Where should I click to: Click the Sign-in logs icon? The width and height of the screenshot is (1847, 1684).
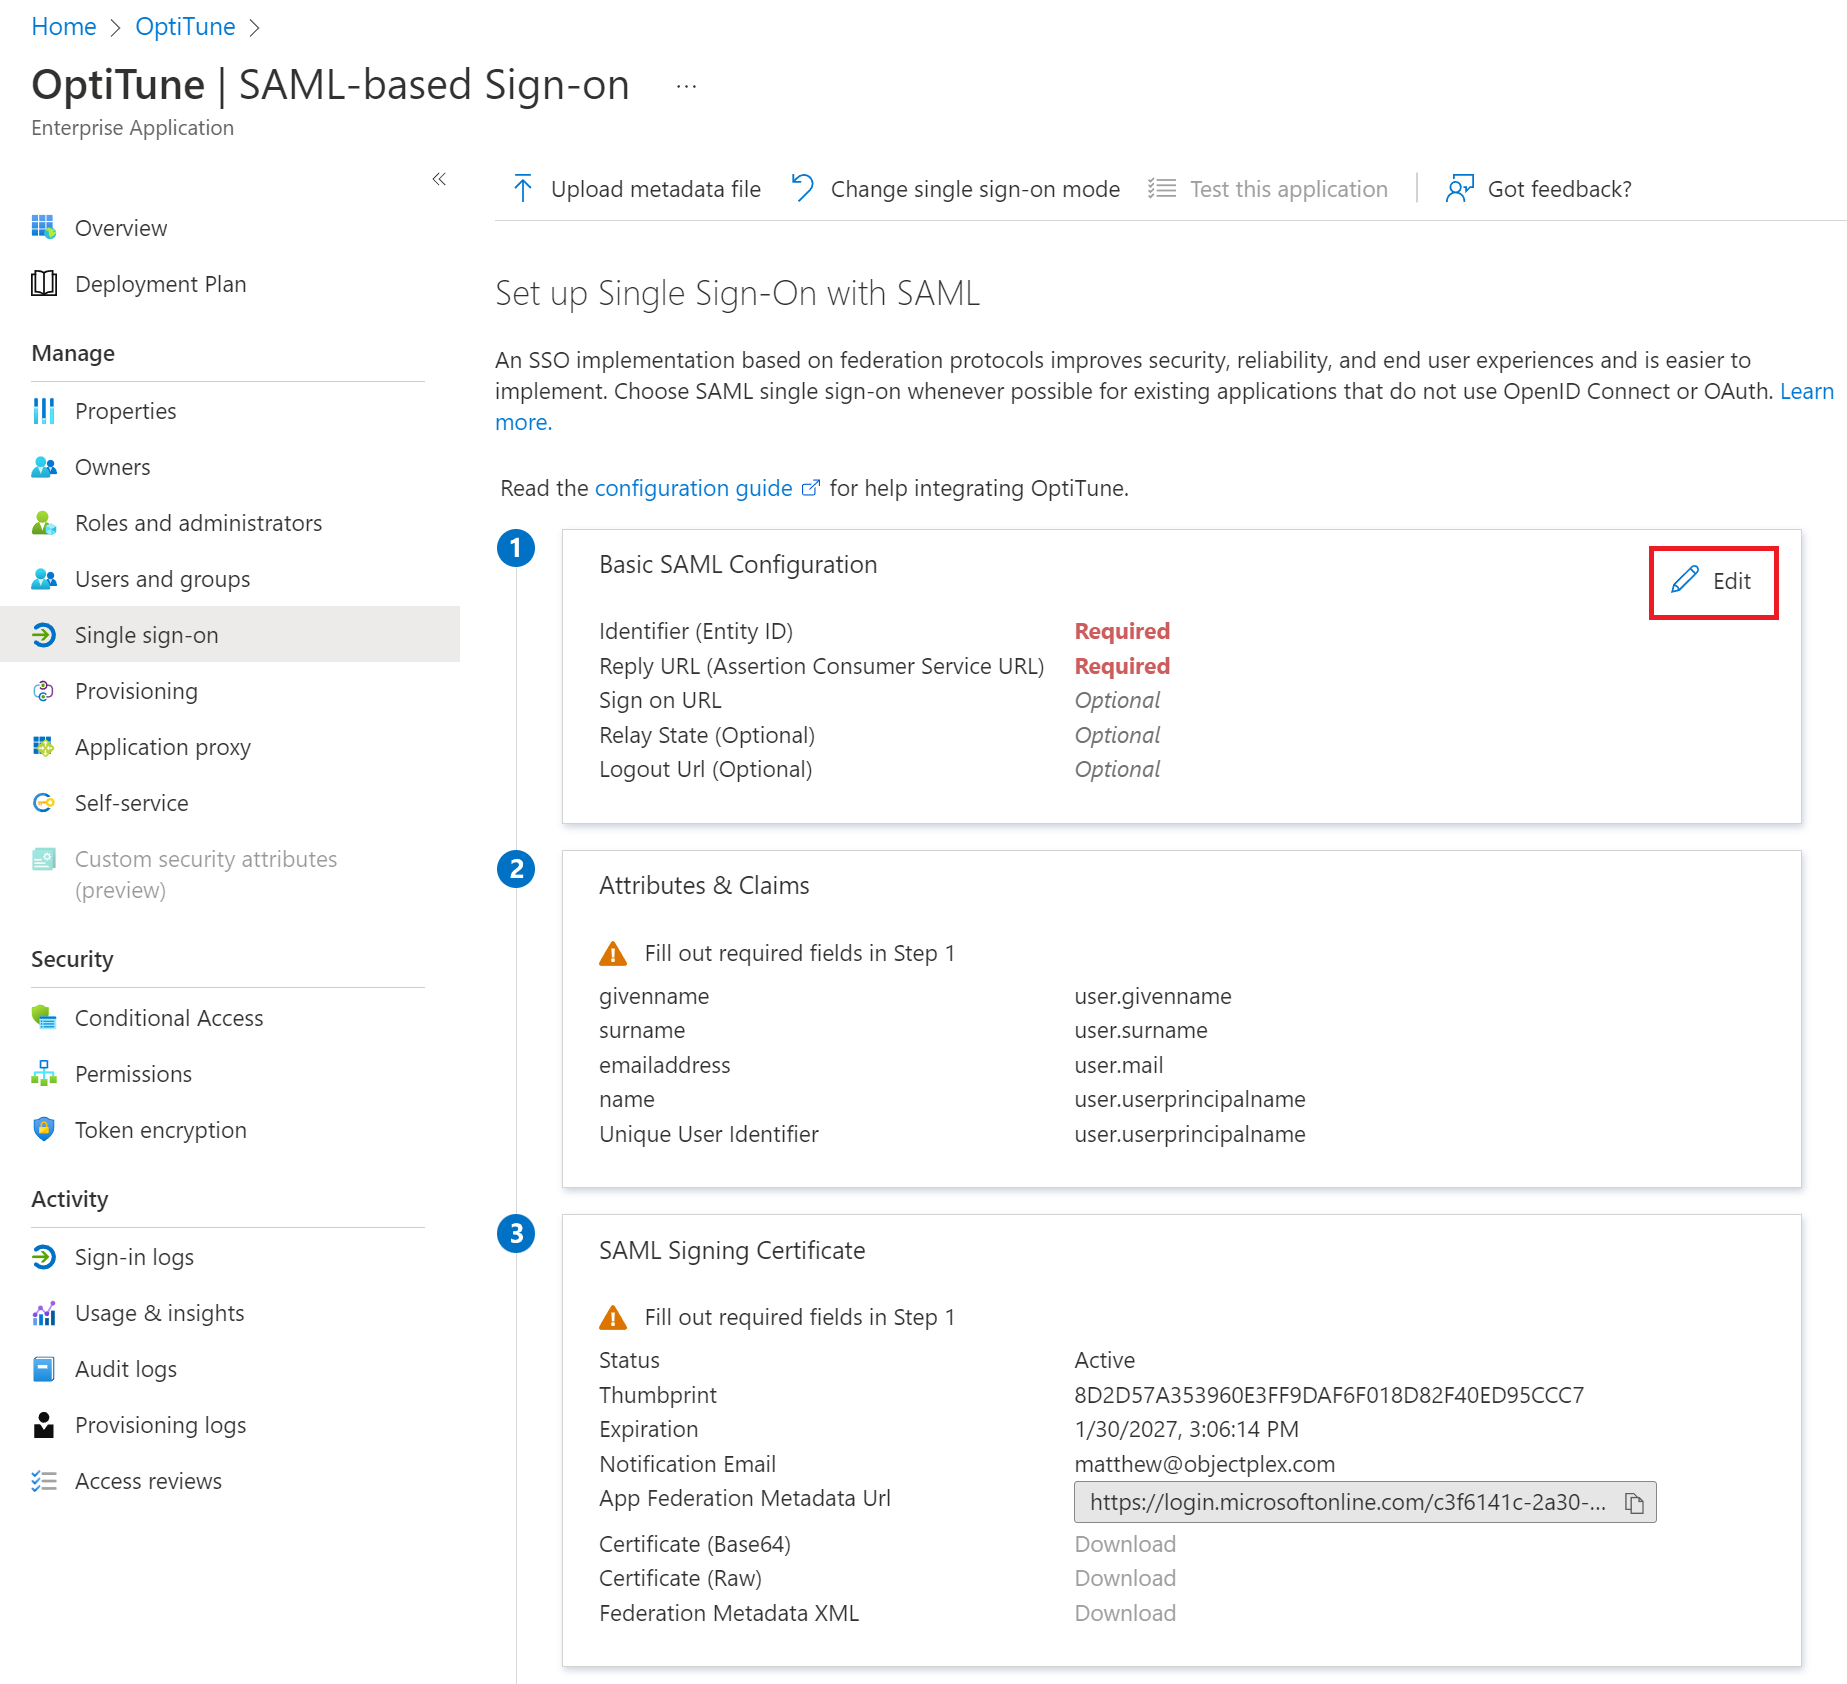pos(44,1256)
